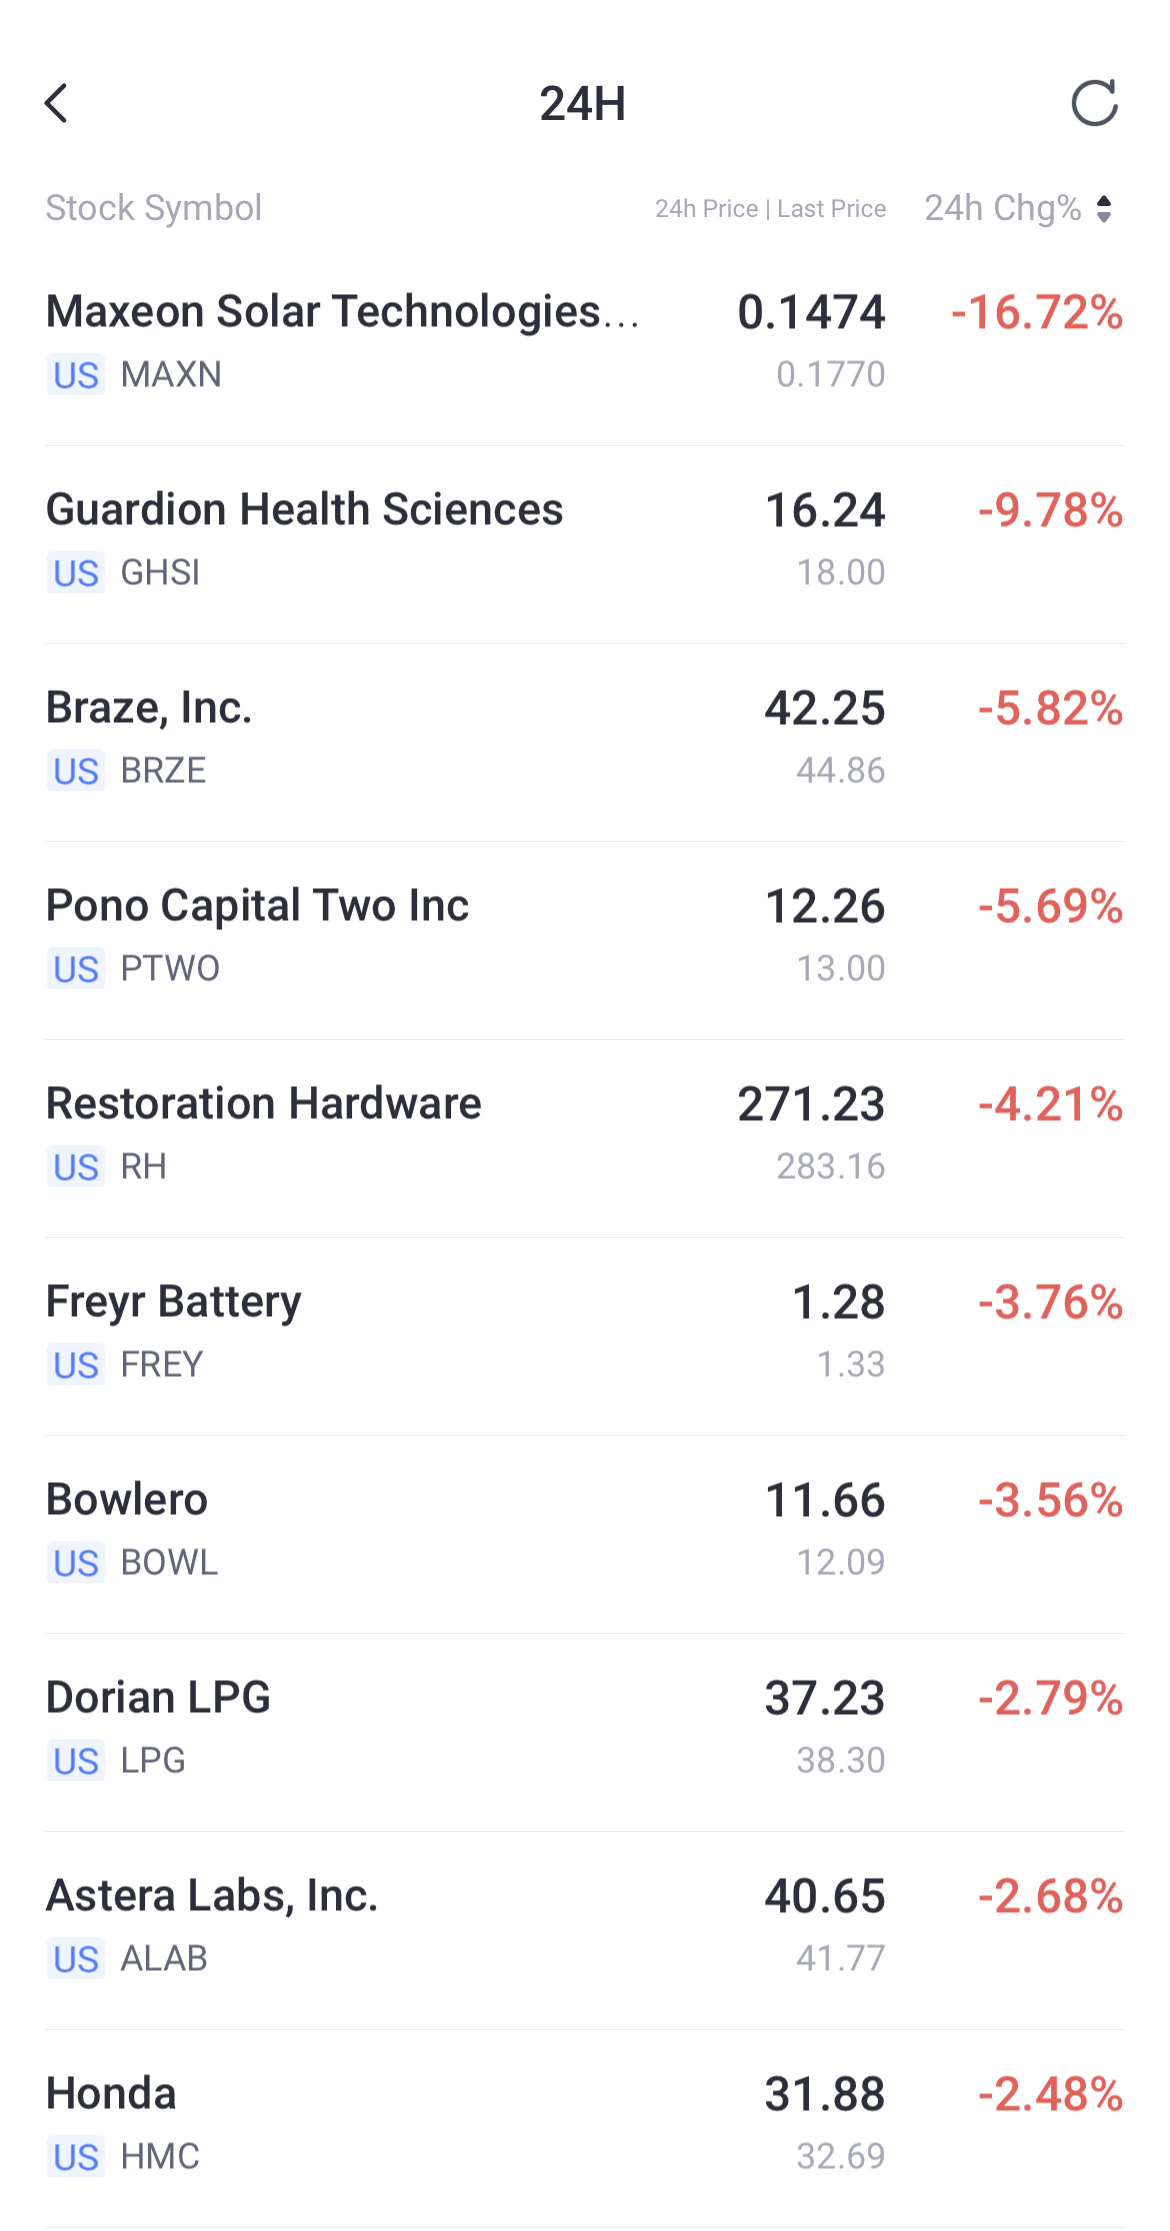
Task: Select Guardion Health Sciences stock
Action: click(305, 510)
